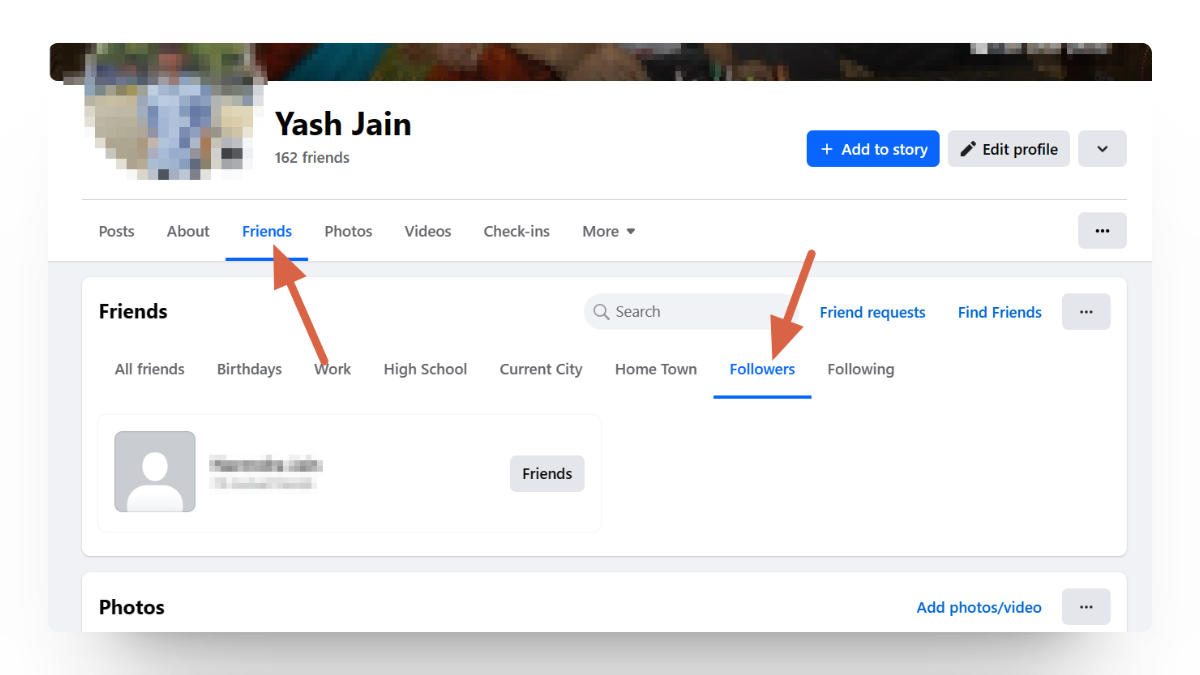
Task: Click the search magnifier icon in Friends search
Action: [600, 311]
